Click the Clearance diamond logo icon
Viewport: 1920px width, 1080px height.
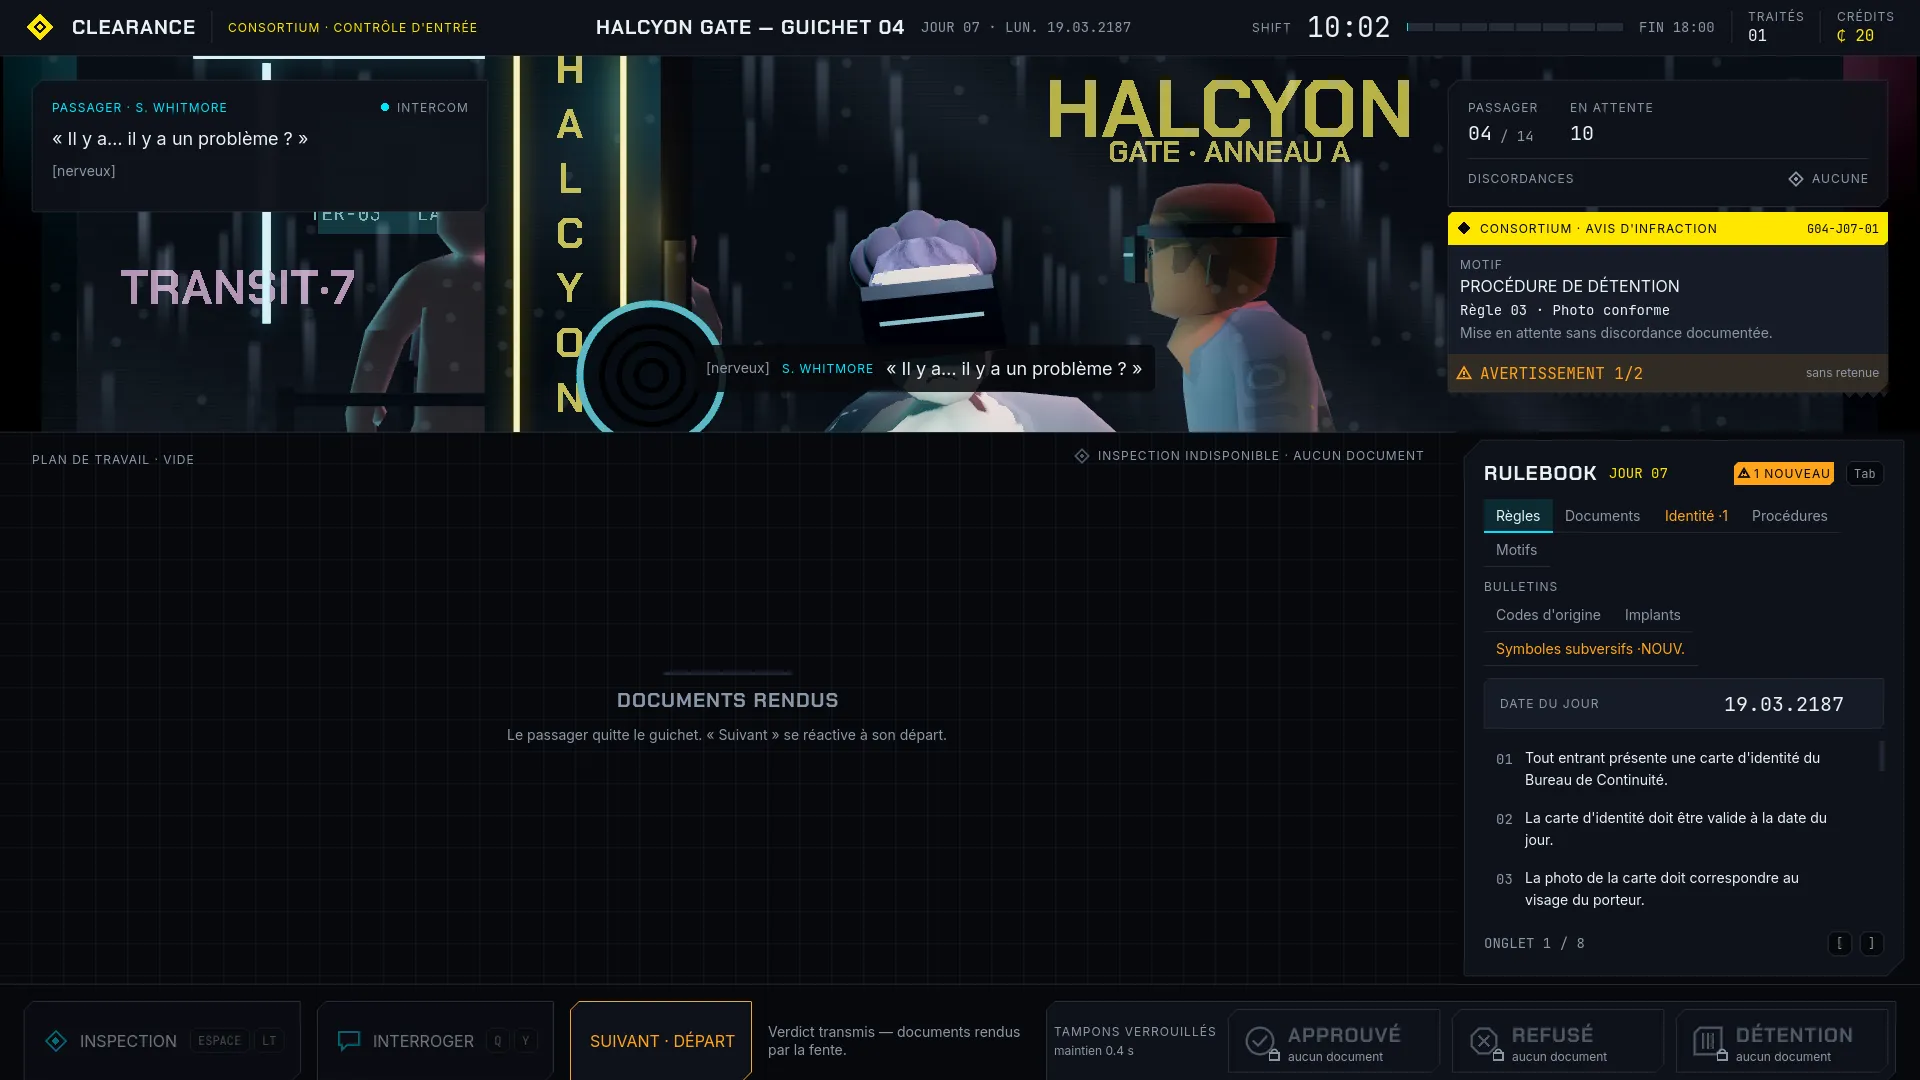tap(40, 27)
